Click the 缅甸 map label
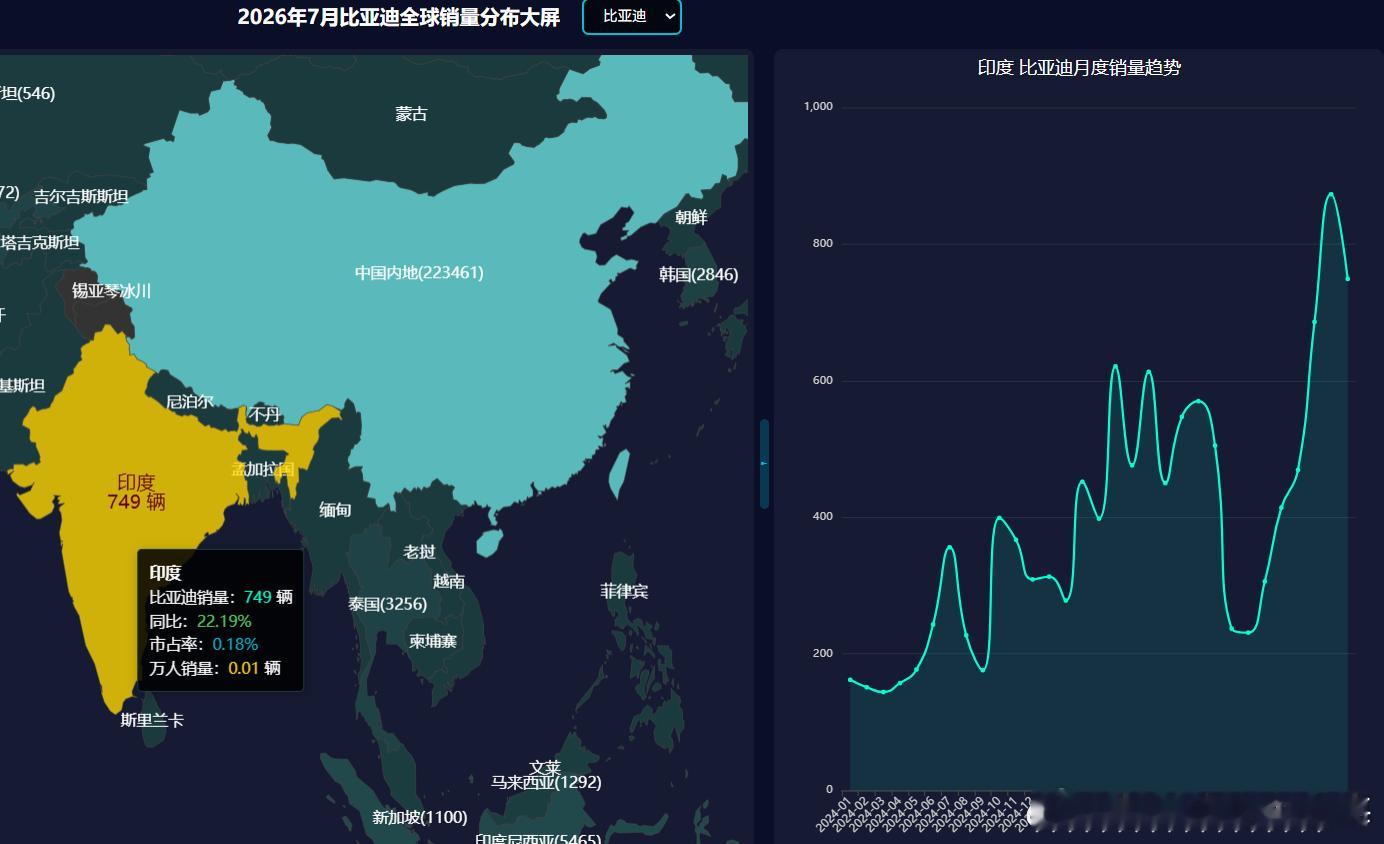This screenshot has height=844, width=1384. (335, 510)
